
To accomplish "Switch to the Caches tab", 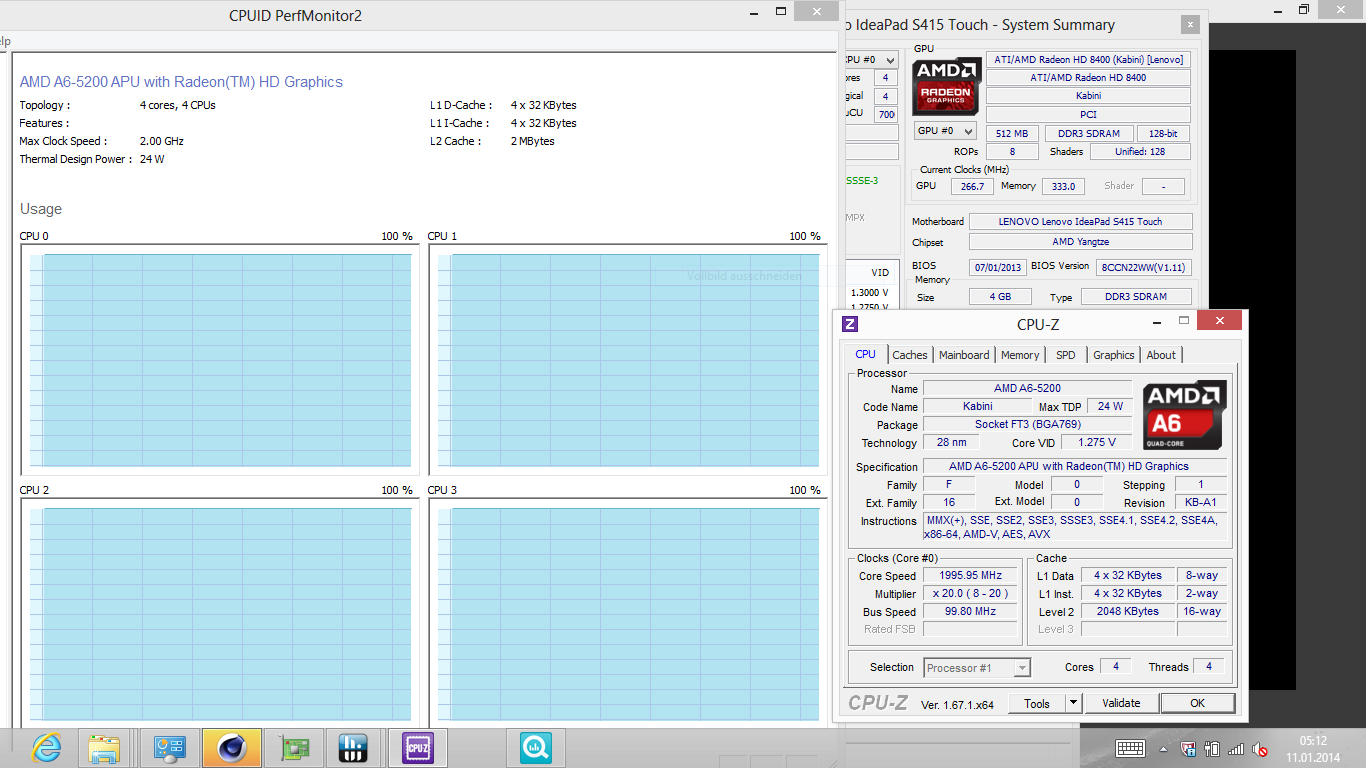I will [910, 355].
